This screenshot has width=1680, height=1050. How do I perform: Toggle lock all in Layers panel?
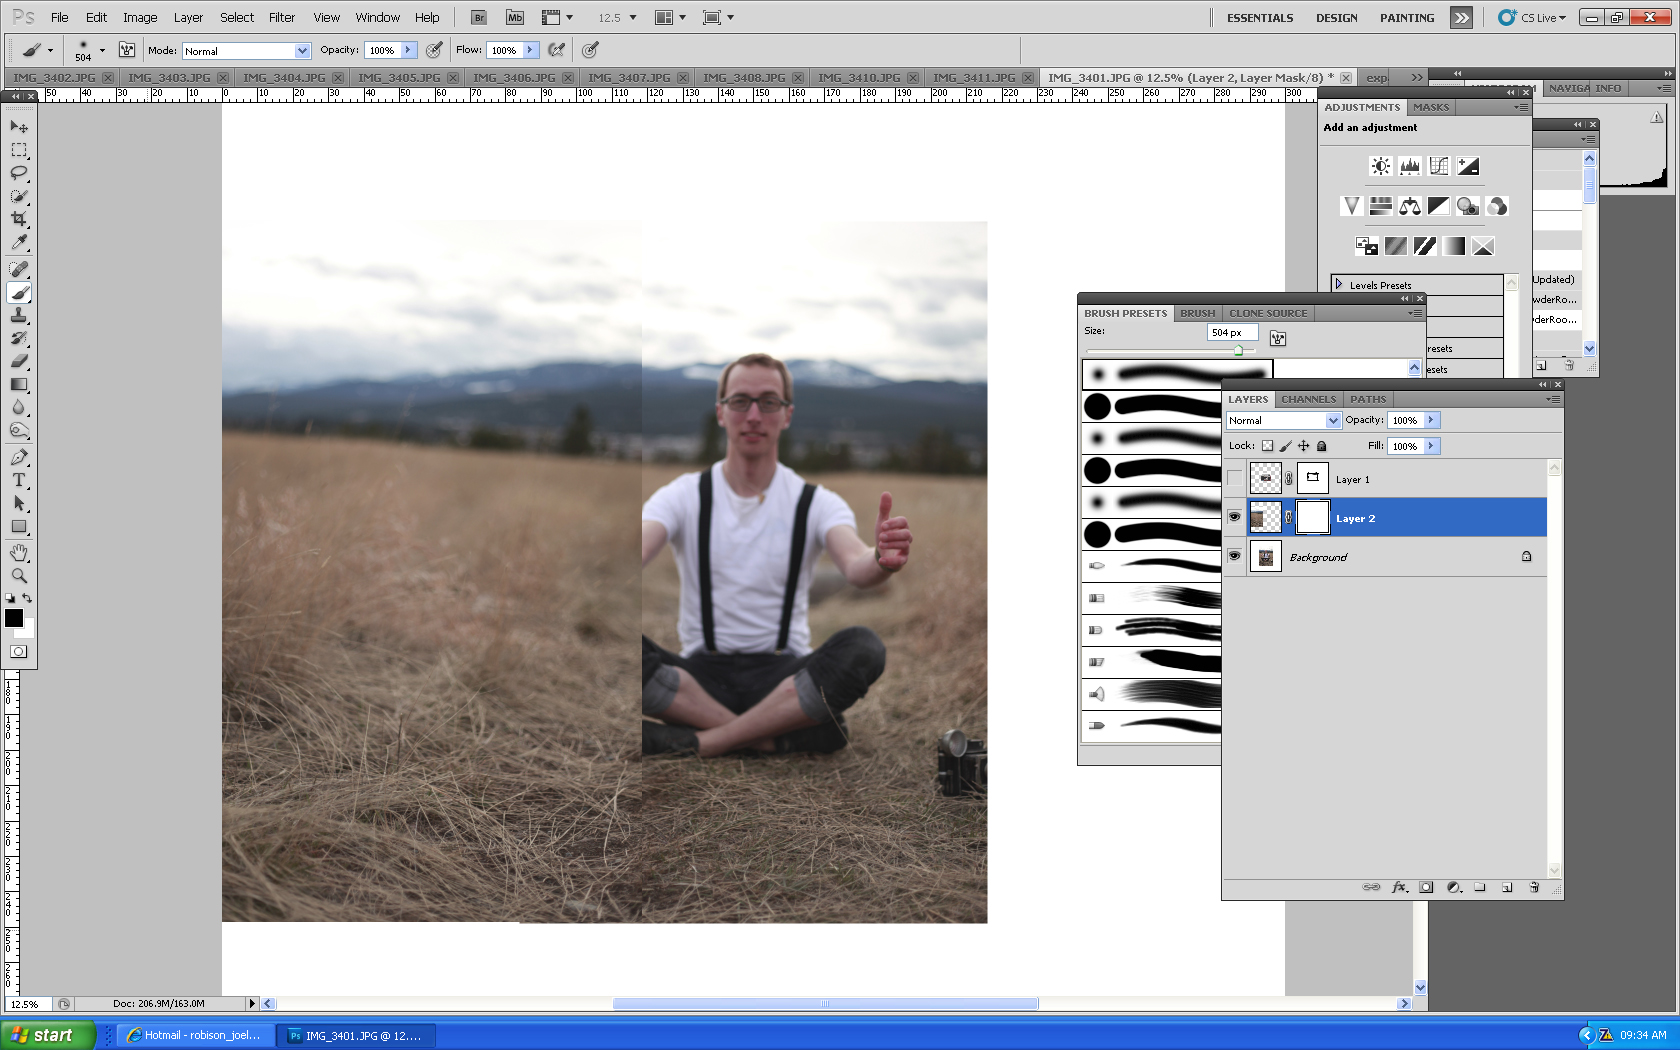[1321, 446]
